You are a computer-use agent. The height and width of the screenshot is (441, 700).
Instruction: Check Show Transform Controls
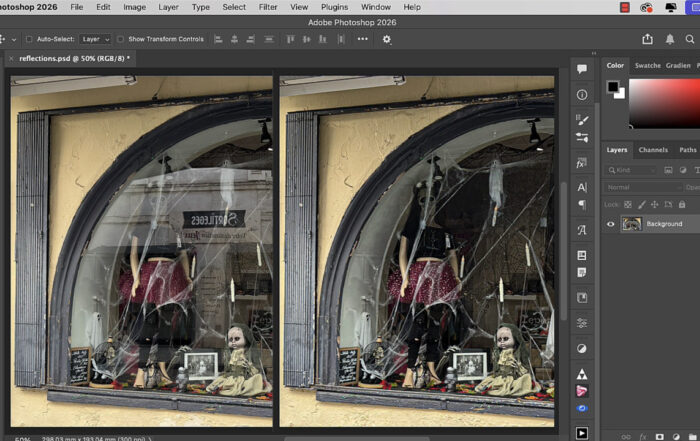121,39
